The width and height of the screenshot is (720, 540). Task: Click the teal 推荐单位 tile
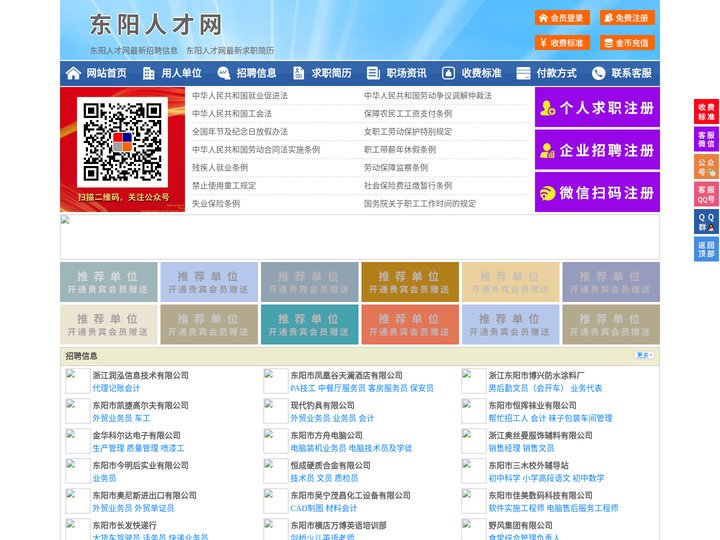tap(309, 324)
